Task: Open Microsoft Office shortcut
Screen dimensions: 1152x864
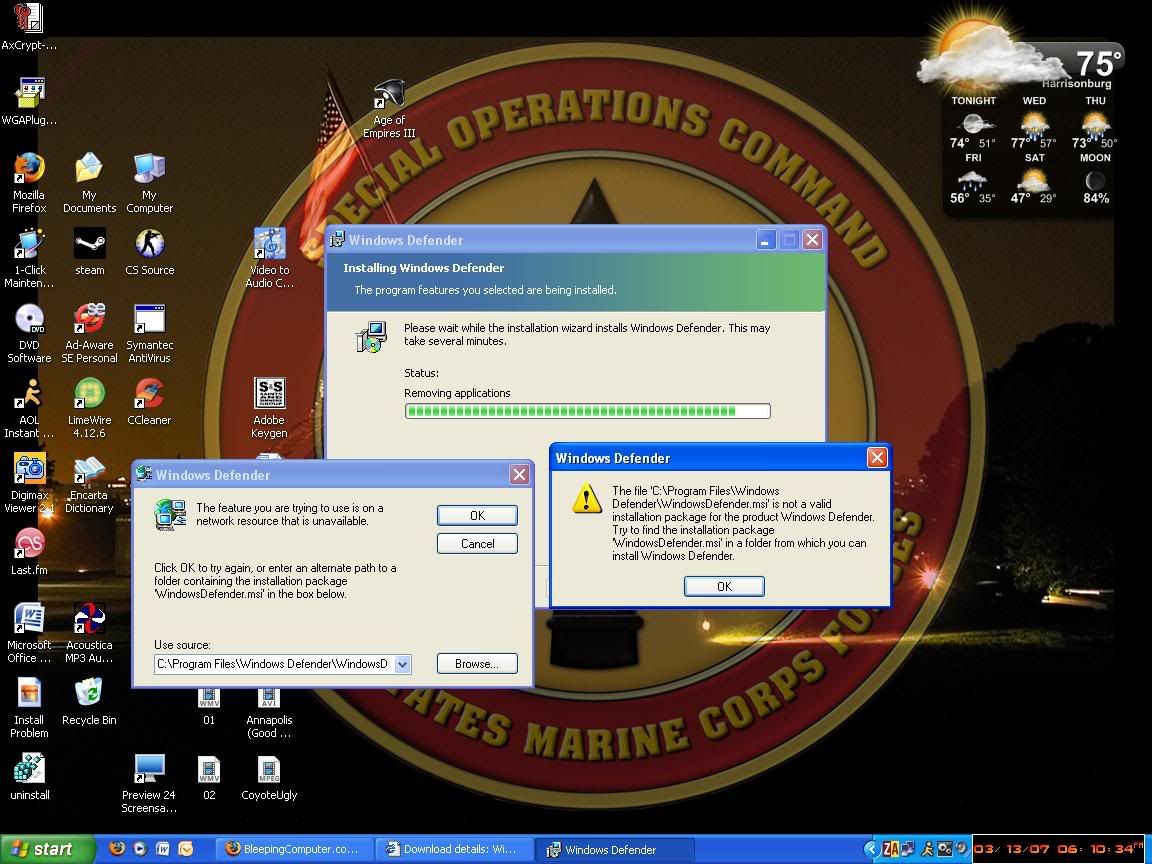Action: coord(29,633)
